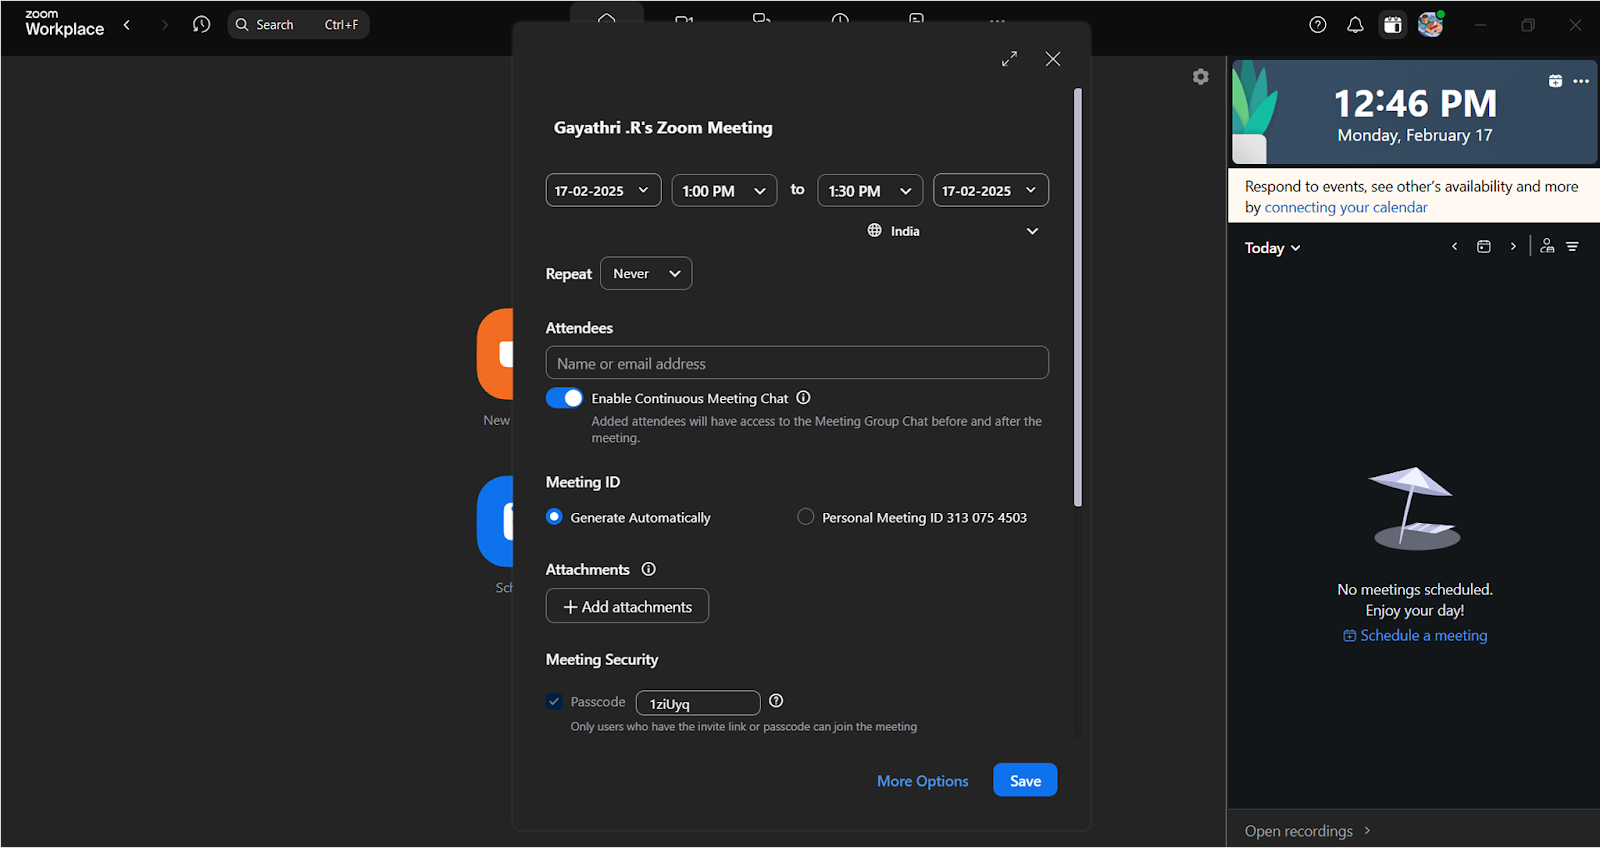Expand the schedule dialog to full size
Viewport: 1600px width, 848px height.
pyautogui.click(x=1009, y=59)
